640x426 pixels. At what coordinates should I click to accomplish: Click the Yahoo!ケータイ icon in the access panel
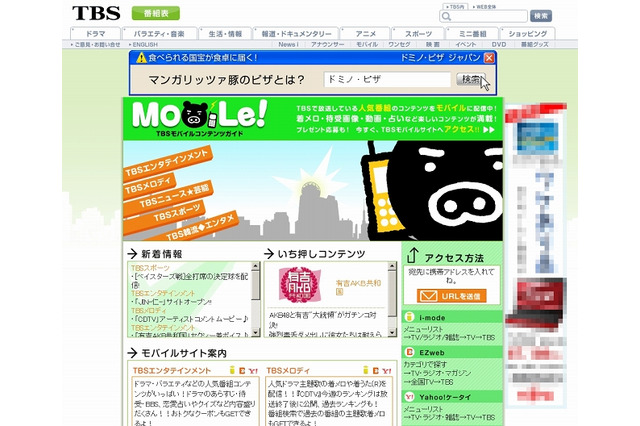pos(409,397)
